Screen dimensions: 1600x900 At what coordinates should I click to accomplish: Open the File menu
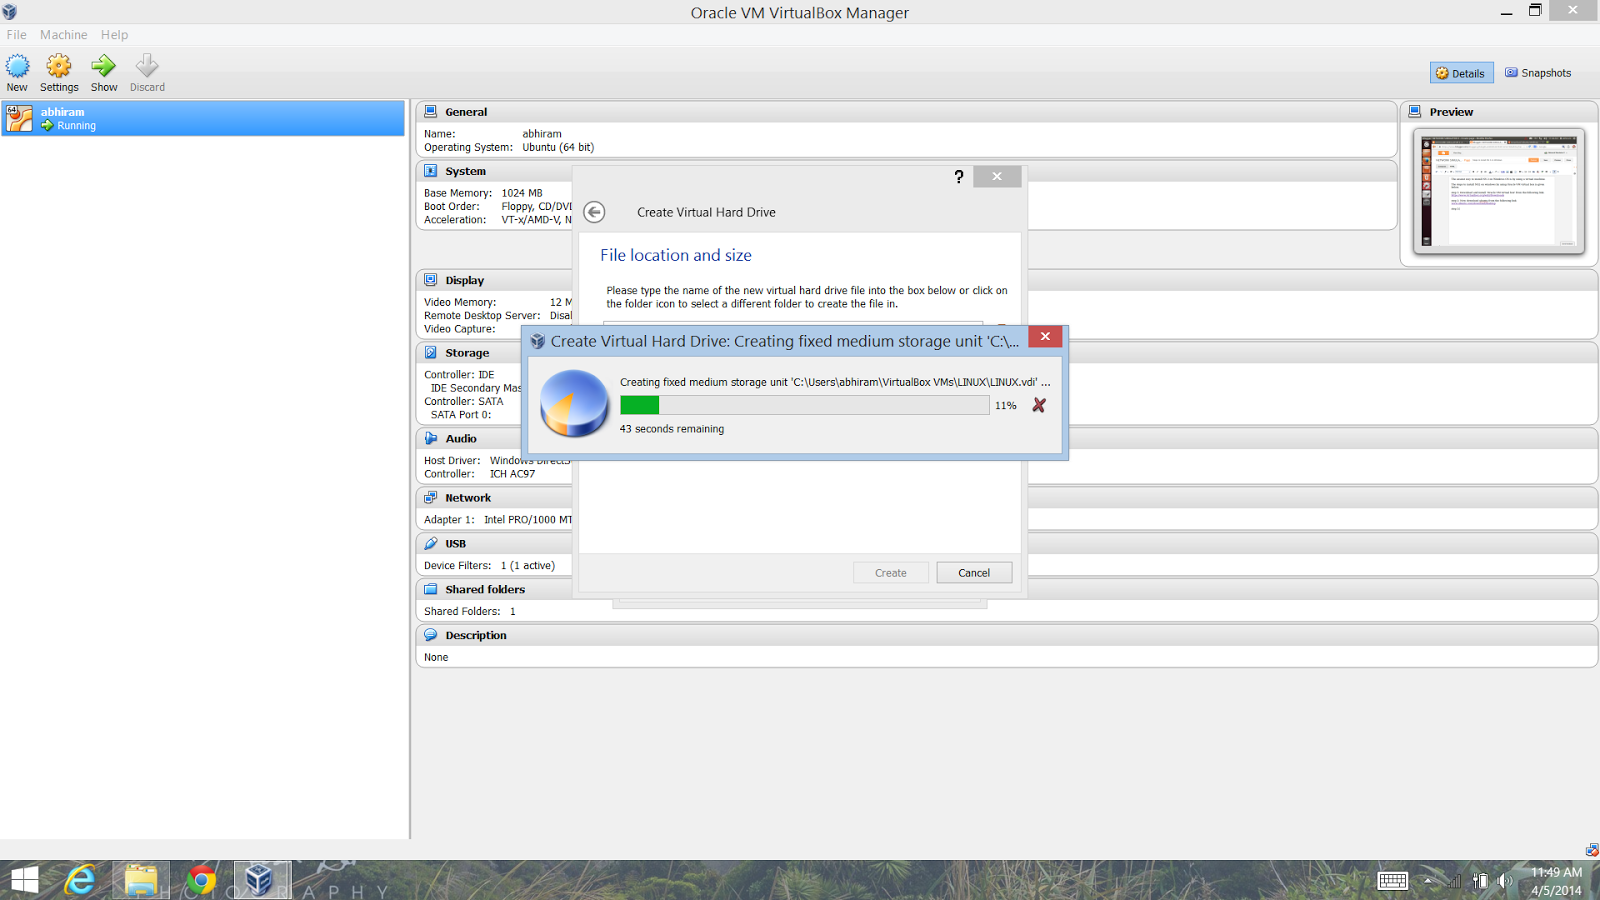(17, 34)
